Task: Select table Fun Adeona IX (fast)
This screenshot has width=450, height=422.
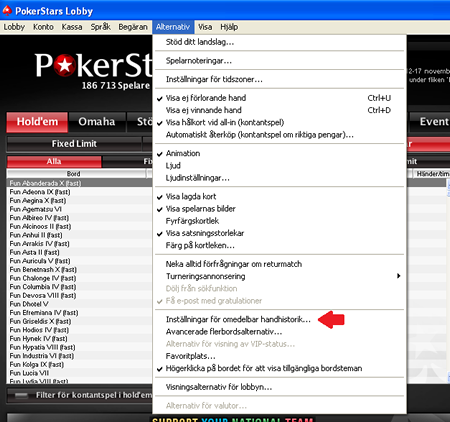Action: pyautogui.click(x=79, y=192)
